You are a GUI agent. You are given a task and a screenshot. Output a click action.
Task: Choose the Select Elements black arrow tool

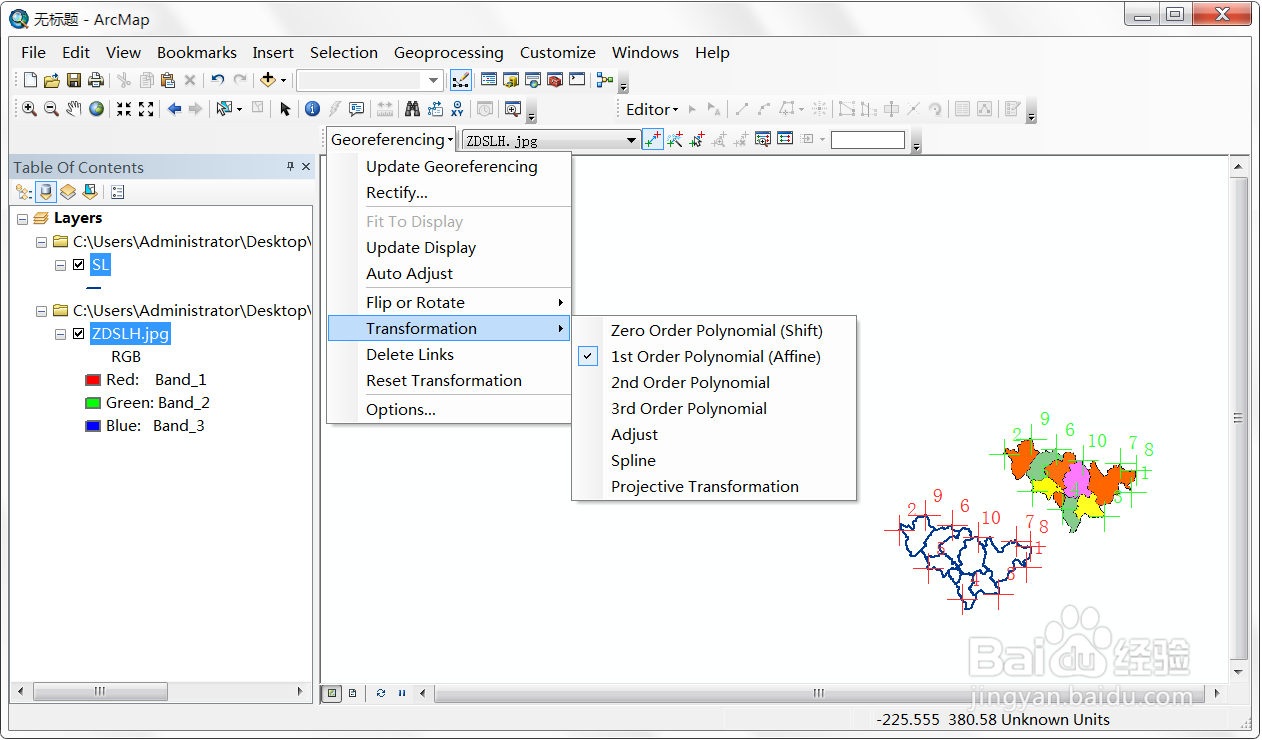click(x=285, y=109)
